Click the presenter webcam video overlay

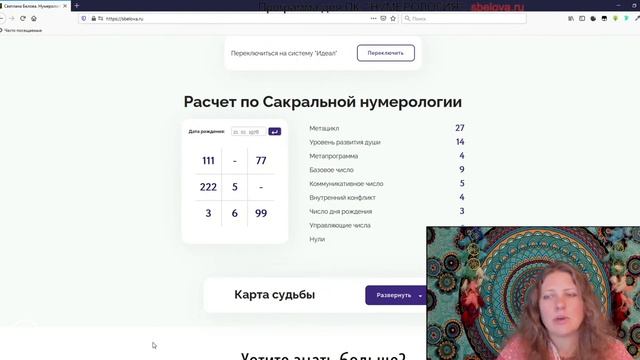pyautogui.click(x=533, y=293)
